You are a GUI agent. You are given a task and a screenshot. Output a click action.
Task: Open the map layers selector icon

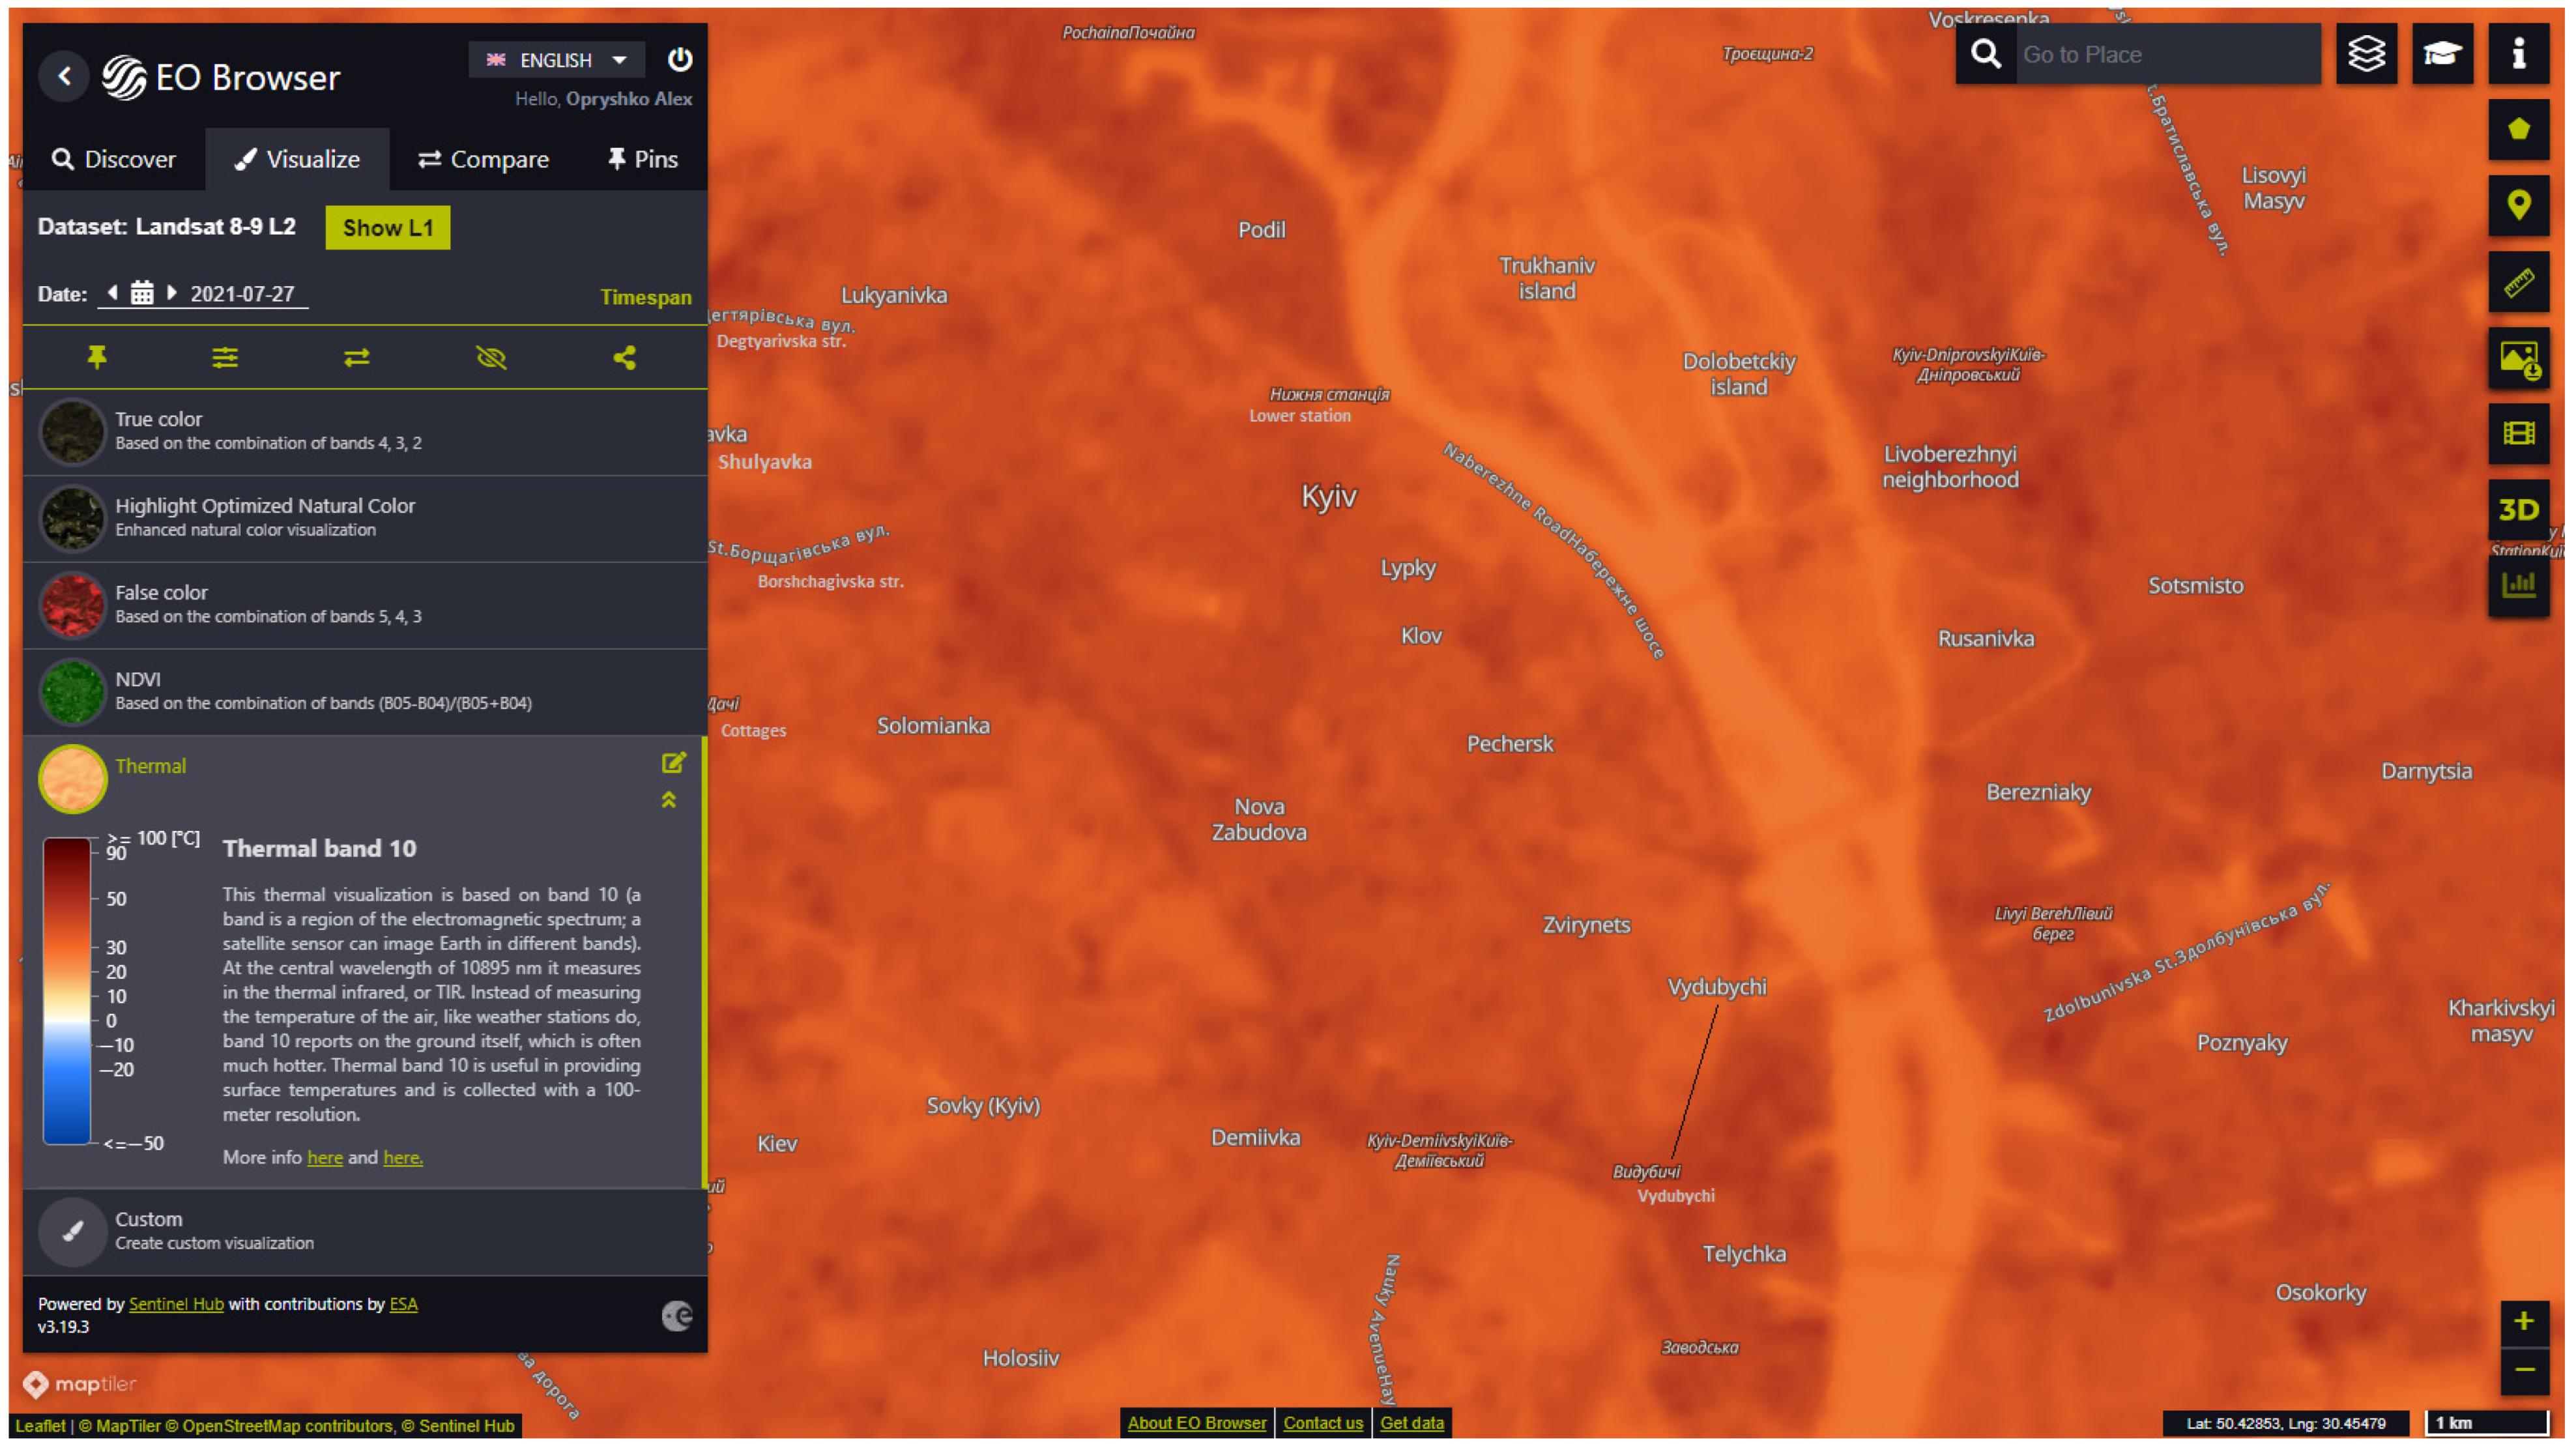pos(2366,54)
